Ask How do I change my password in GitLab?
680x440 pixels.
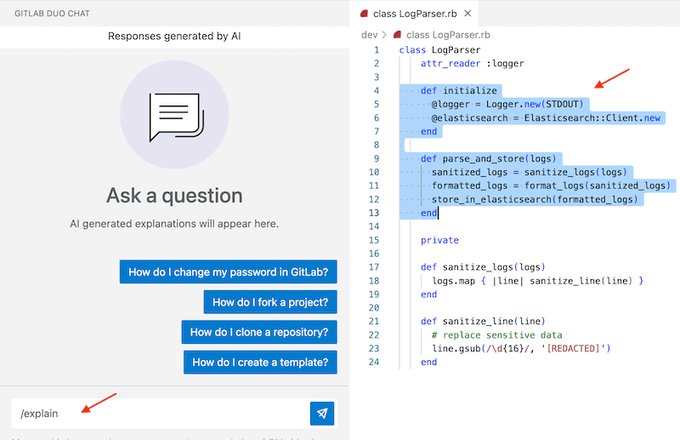(228, 272)
